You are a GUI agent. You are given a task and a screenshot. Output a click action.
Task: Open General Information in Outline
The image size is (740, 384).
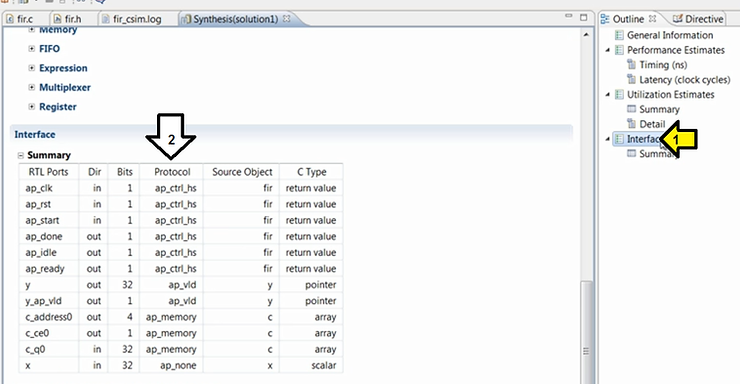pyautogui.click(x=670, y=35)
